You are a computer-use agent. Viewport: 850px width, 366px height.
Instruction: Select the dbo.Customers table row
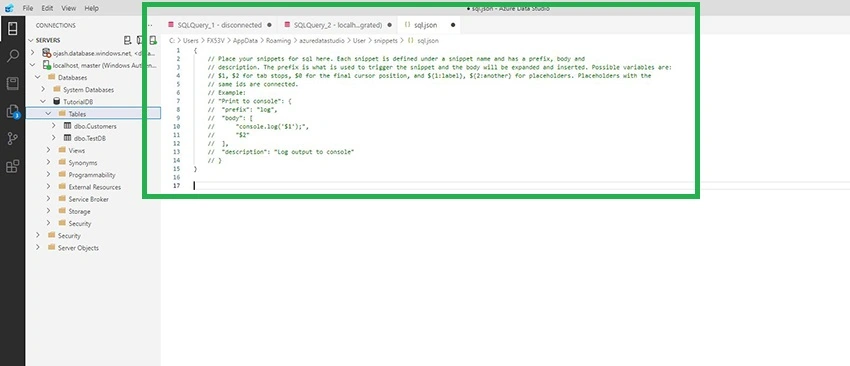tap(93, 126)
